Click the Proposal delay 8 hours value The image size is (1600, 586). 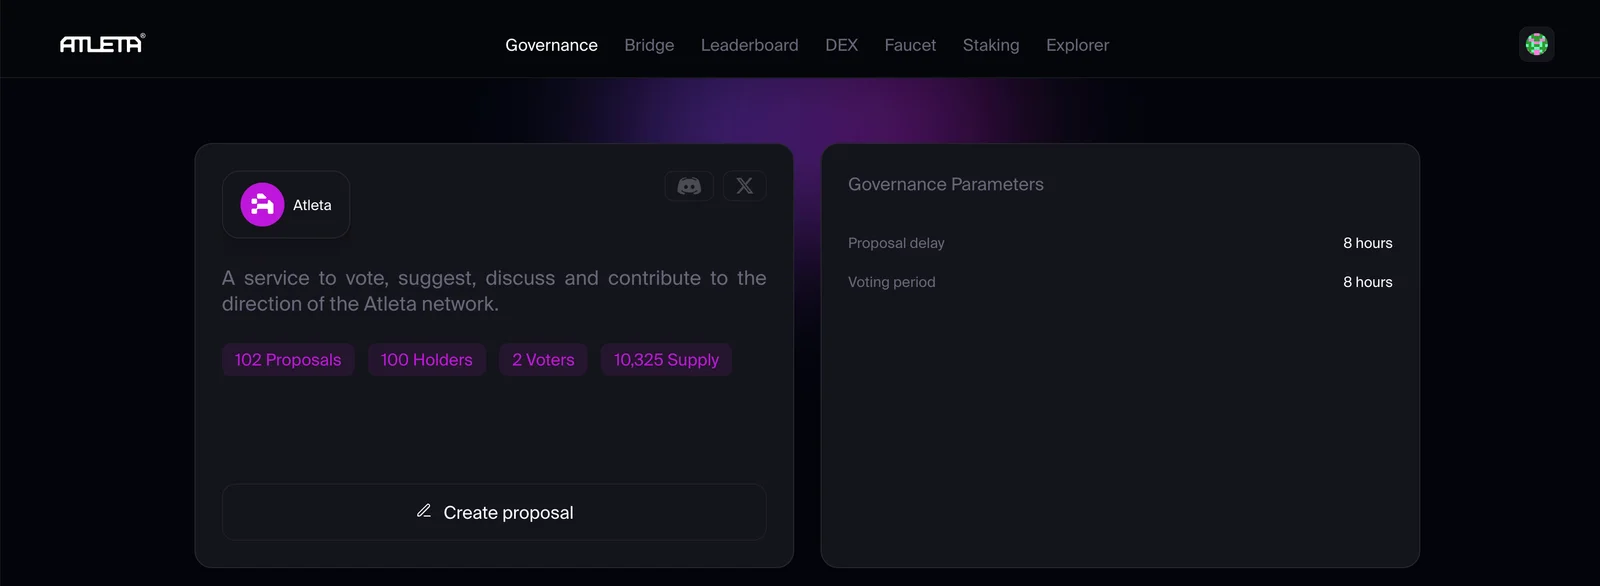tap(1367, 243)
